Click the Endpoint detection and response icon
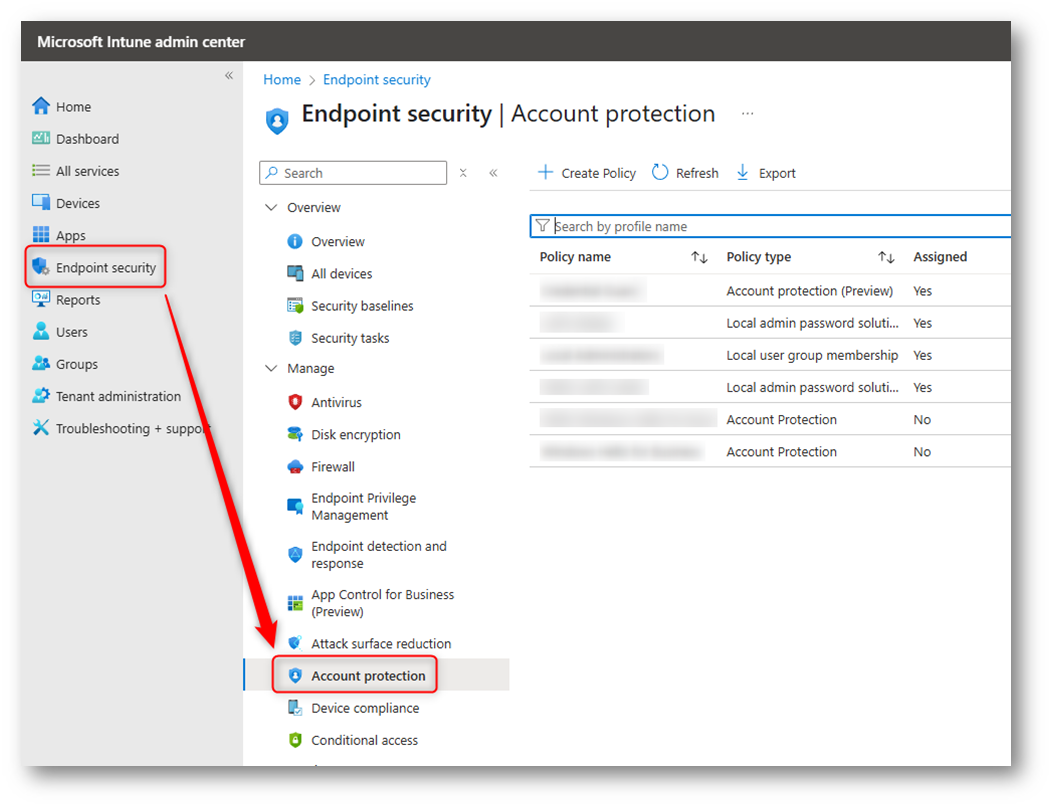 pyautogui.click(x=295, y=555)
